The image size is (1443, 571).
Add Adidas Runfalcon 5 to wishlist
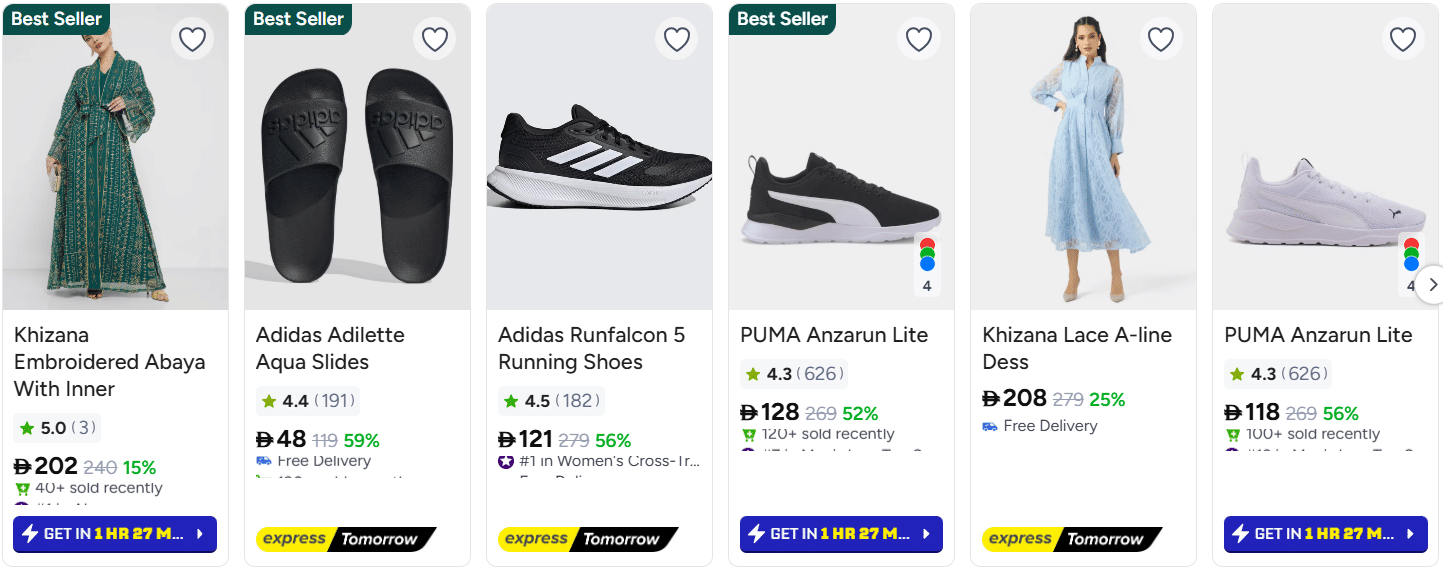pyautogui.click(x=677, y=39)
